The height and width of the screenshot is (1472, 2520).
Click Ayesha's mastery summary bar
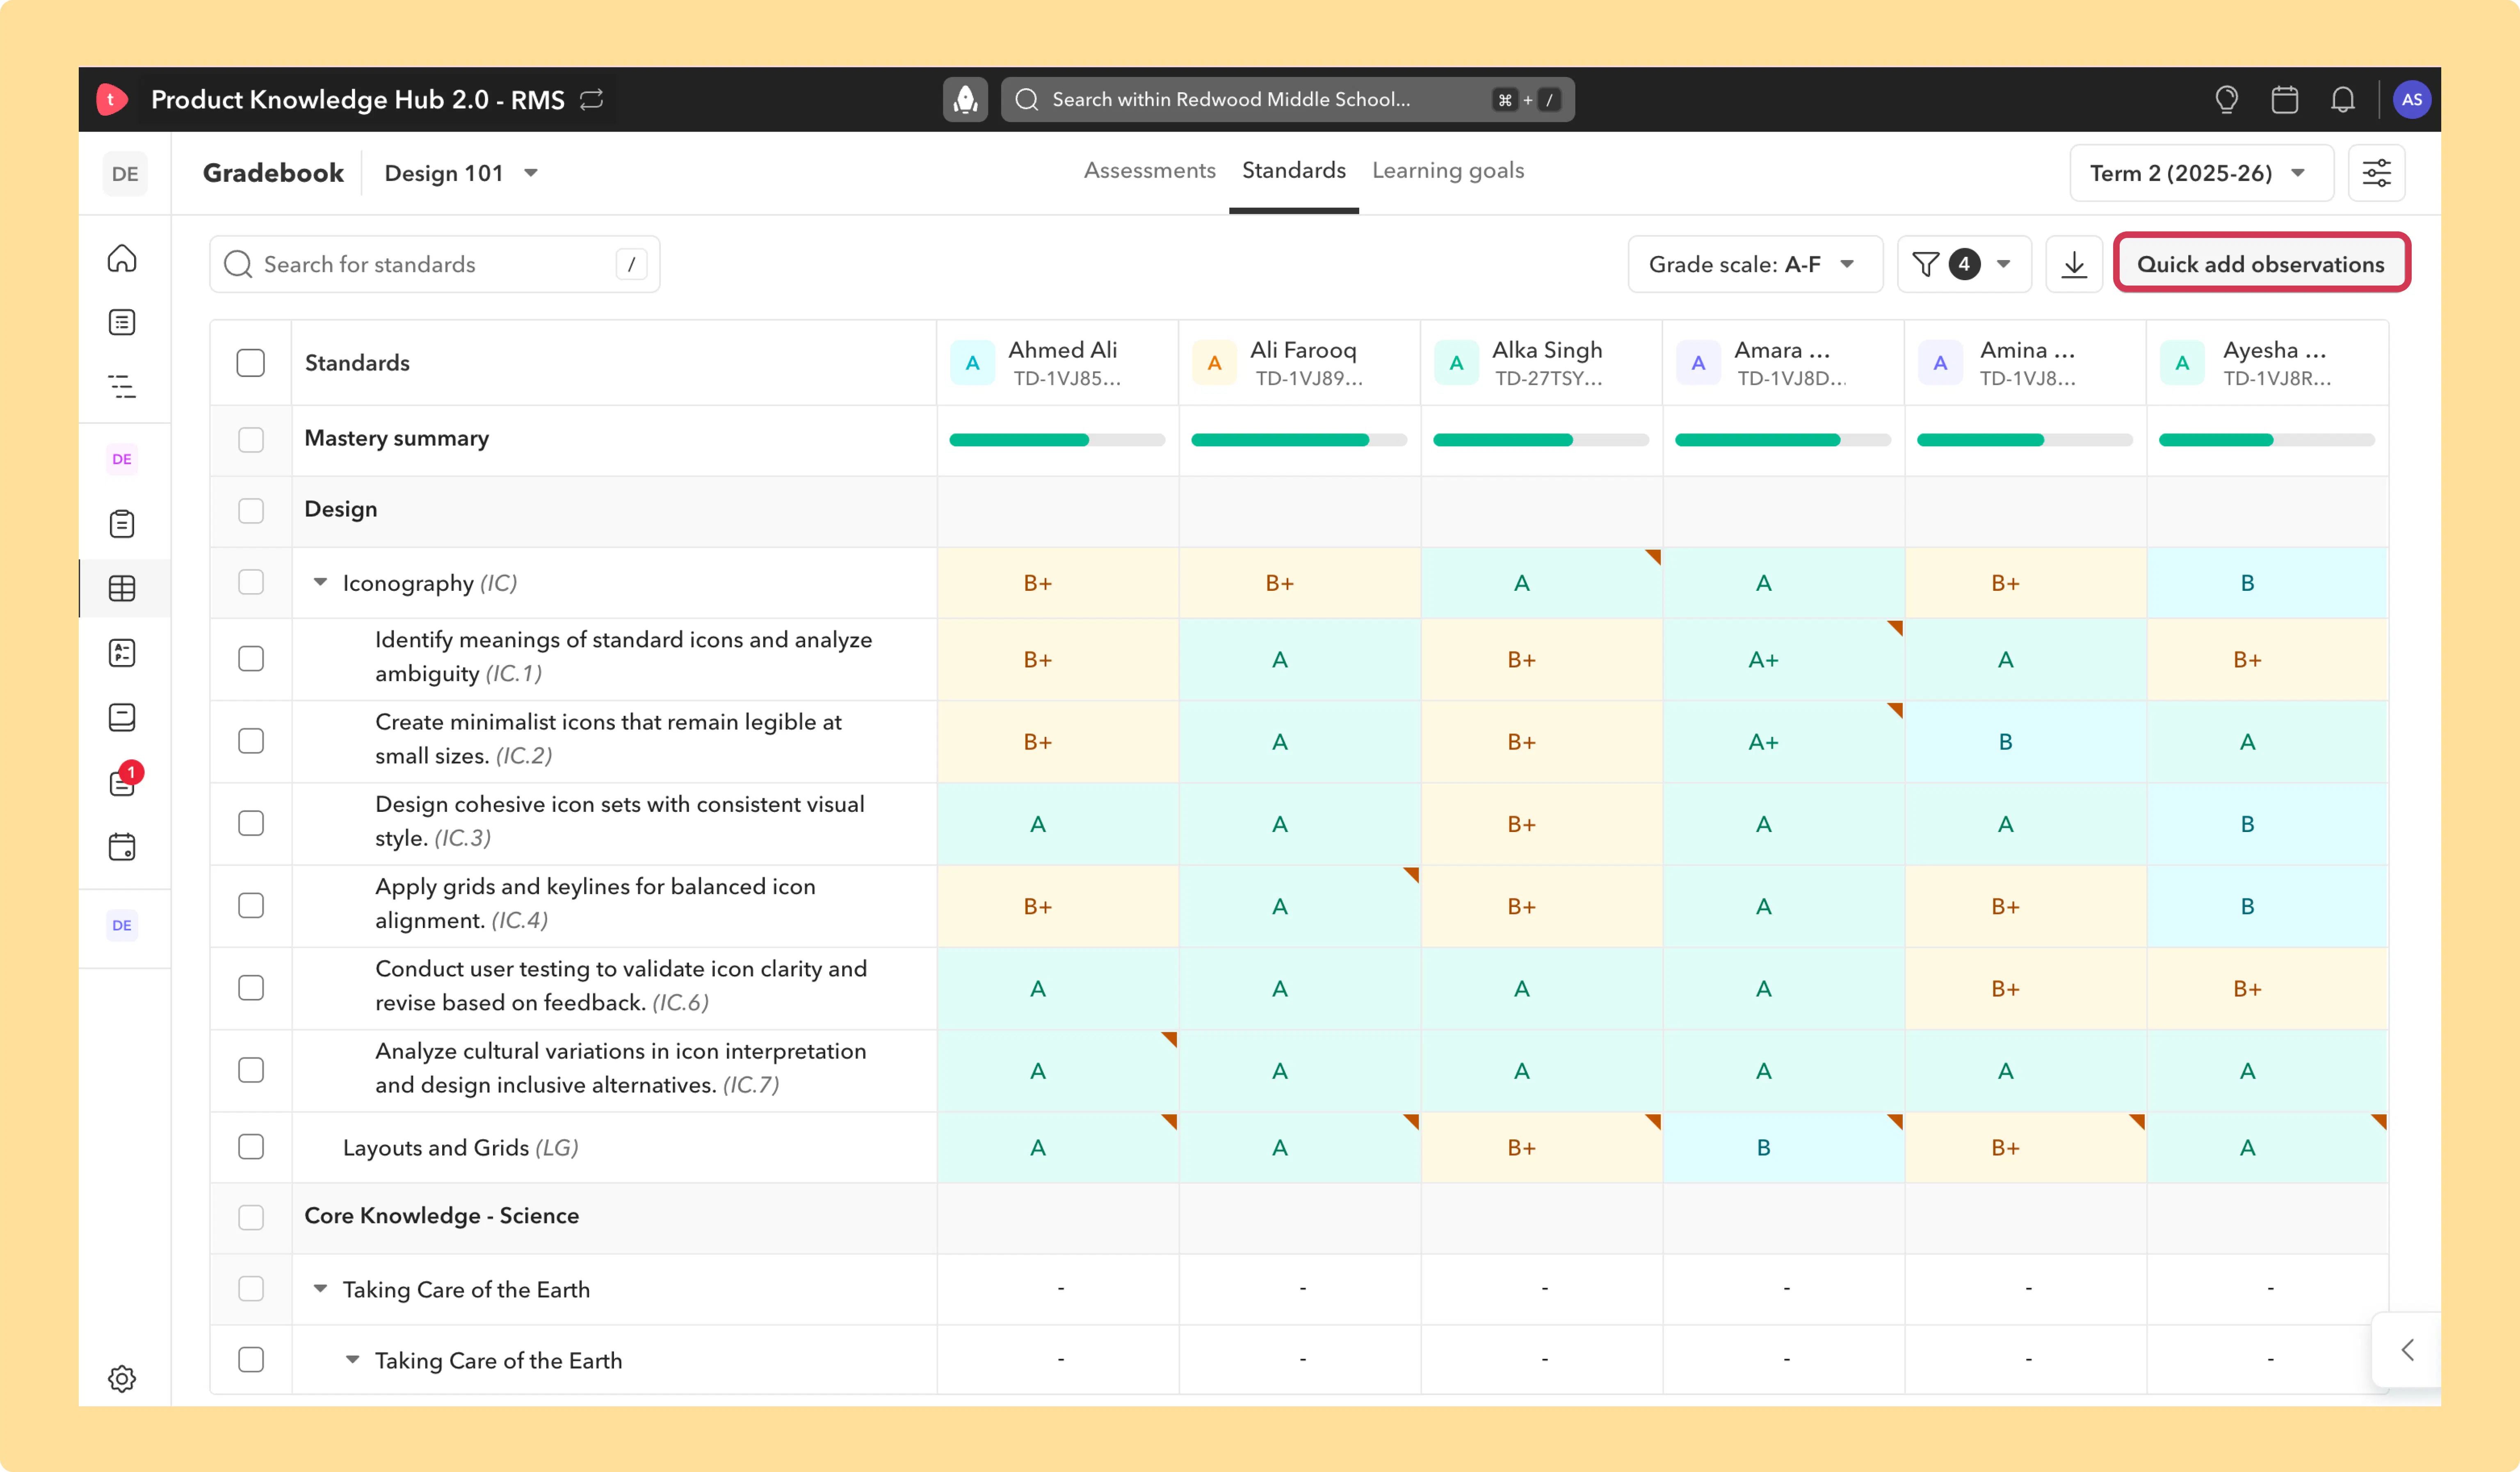[2267, 440]
